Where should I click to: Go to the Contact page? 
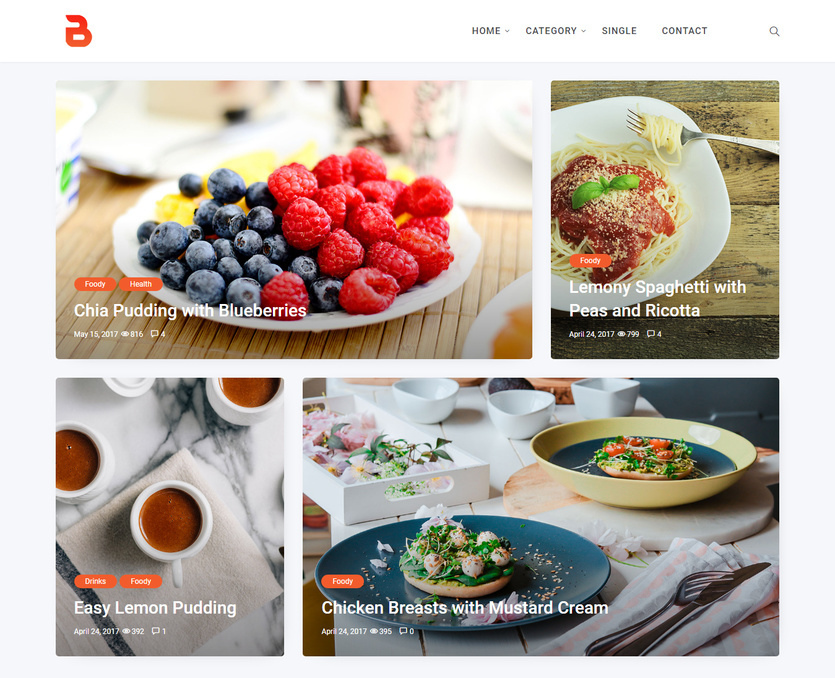(x=684, y=31)
